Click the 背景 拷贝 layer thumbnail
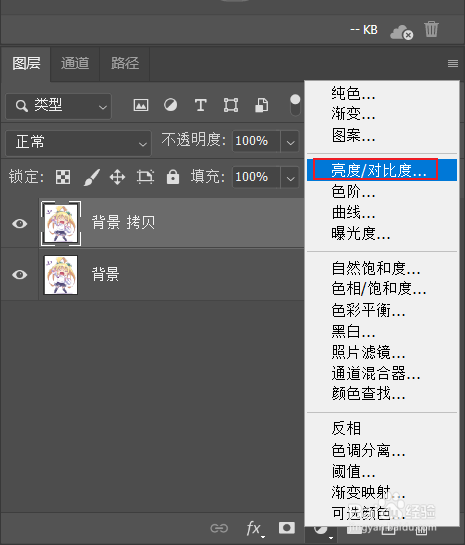The image size is (465, 545). (61, 223)
